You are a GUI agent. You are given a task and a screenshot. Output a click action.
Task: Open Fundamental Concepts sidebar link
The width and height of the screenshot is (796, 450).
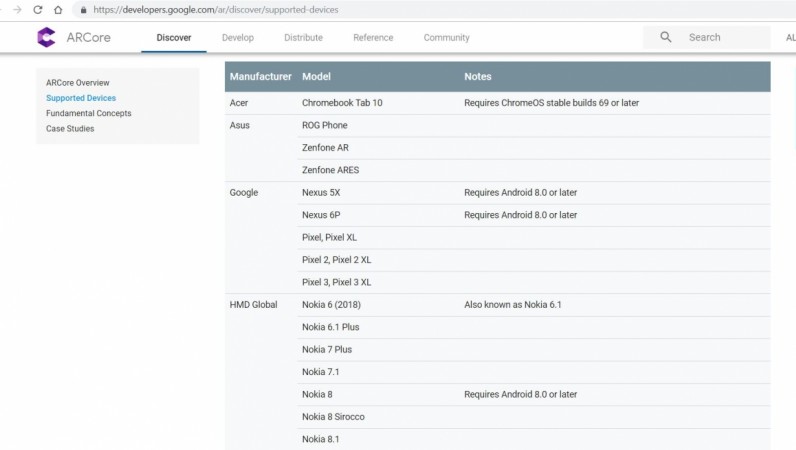coord(88,113)
